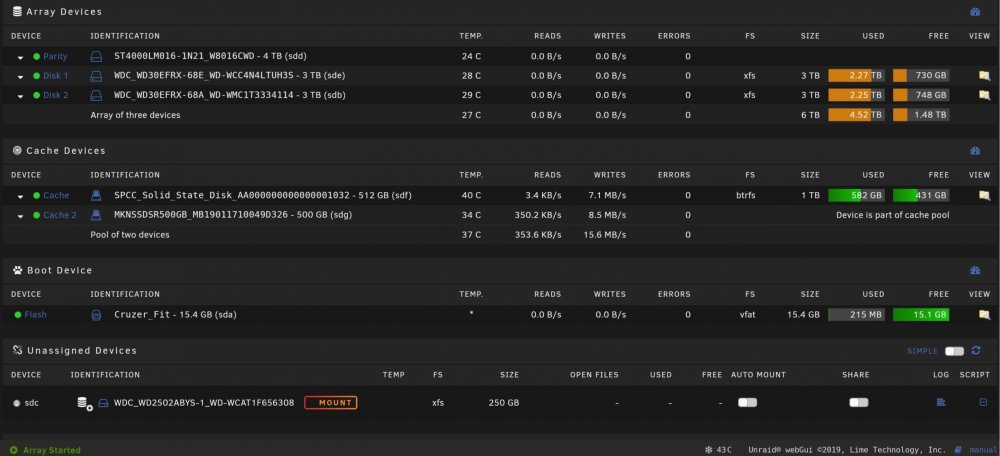Expand the Disk 2 device dropdown arrow
Image resolution: width=1000 pixels, height=456 pixels.
click(20, 97)
